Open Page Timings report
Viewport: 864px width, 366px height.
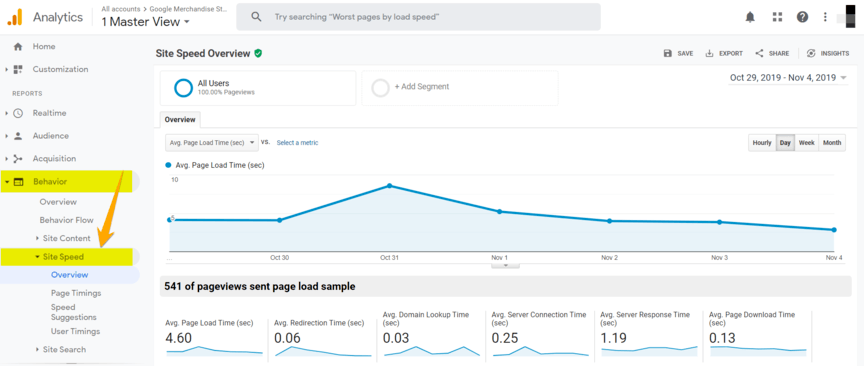[x=76, y=293]
